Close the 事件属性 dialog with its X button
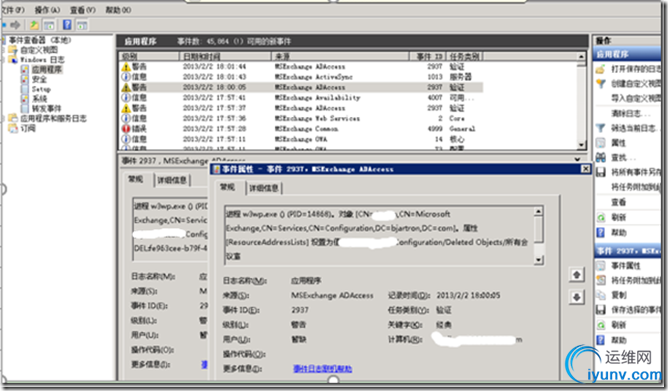668x391 pixels. click(x=585, y=169)
